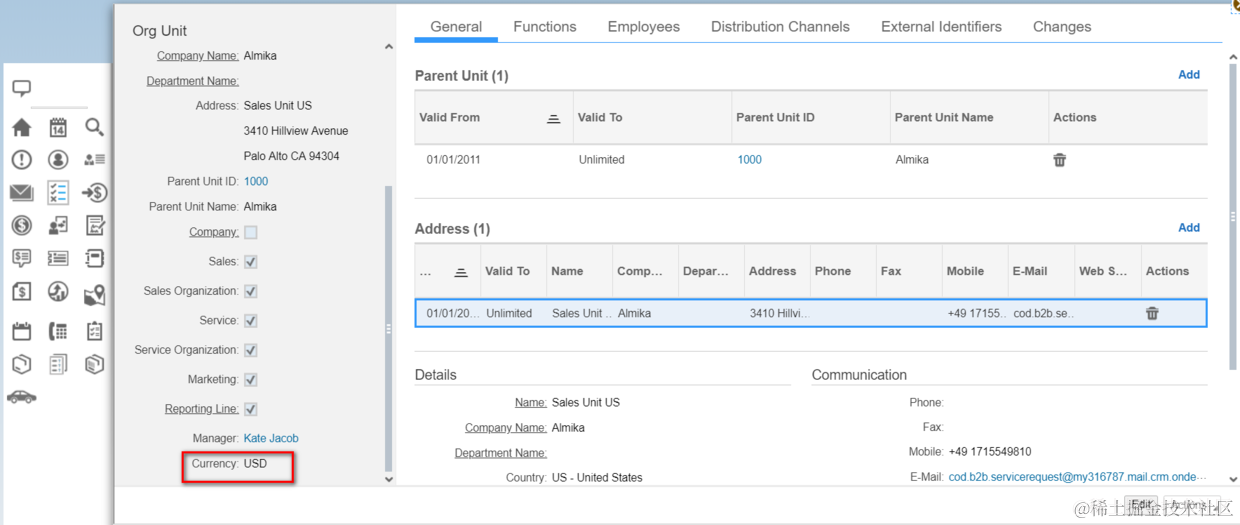Open the calendar icon showing 14
Image resolution: width=1240 pixels, height=525 pixels.
tap(58, 127)
